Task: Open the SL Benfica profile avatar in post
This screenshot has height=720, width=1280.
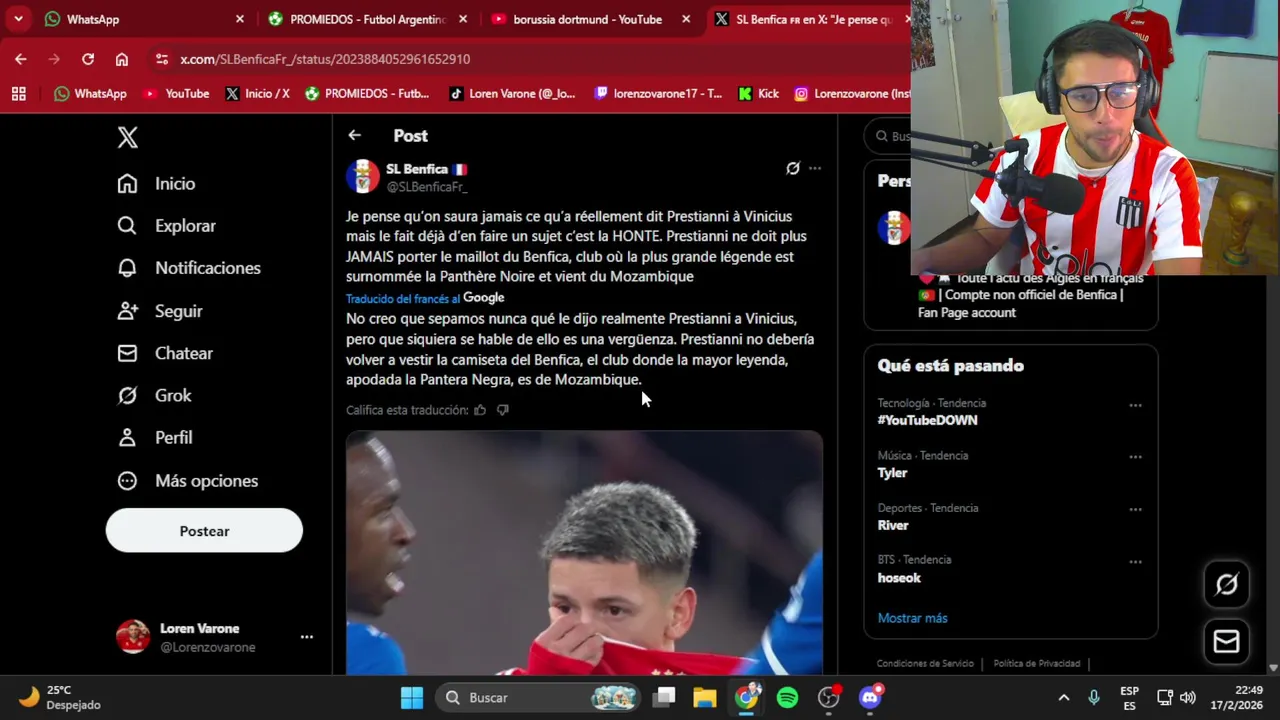Action: pos(363,177)
